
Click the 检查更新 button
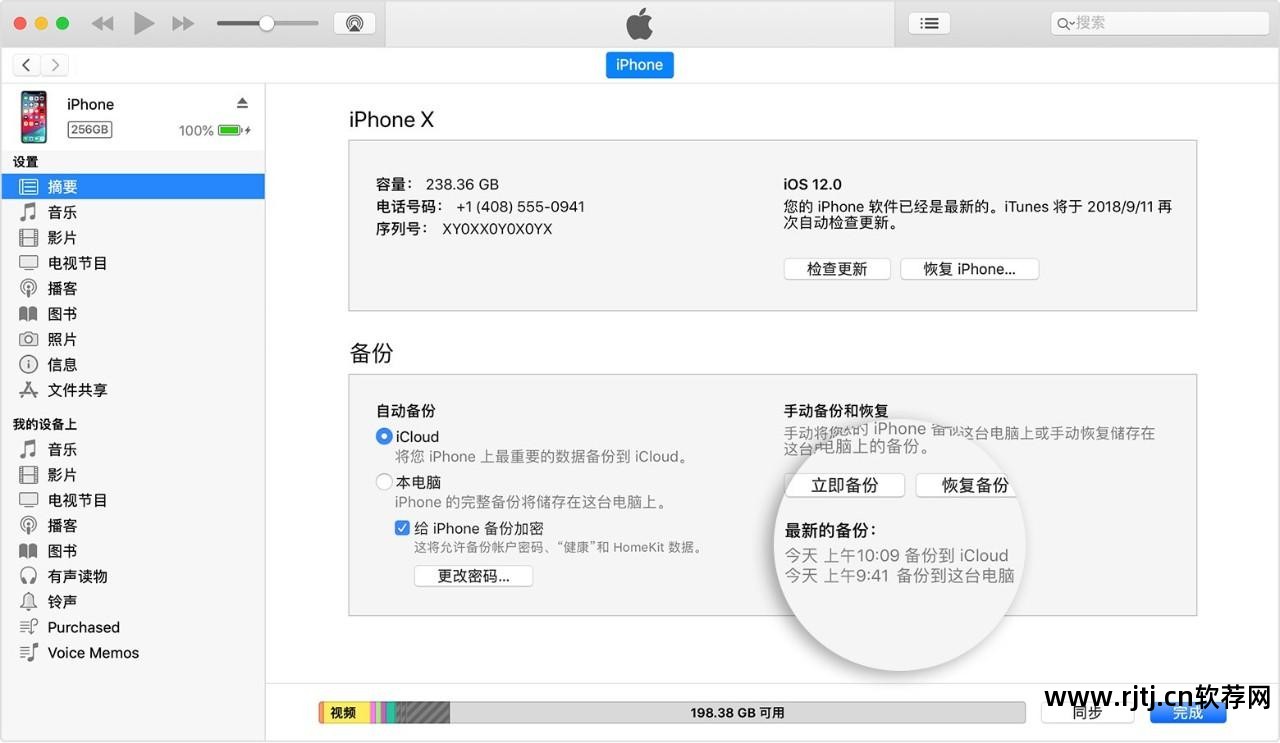pos(837,269)
